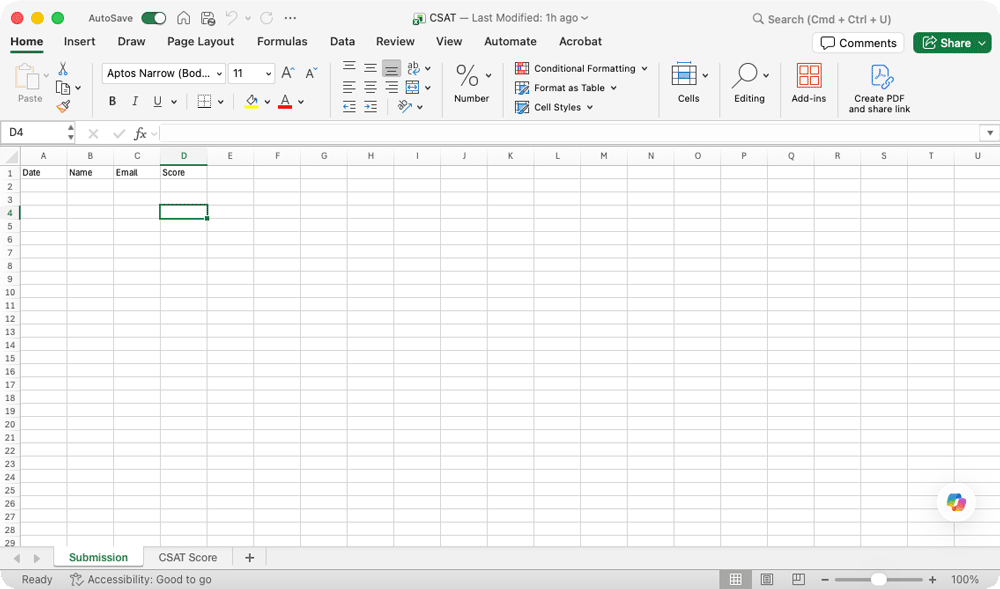Cut selection with the scissors icon

pos(63,68)
